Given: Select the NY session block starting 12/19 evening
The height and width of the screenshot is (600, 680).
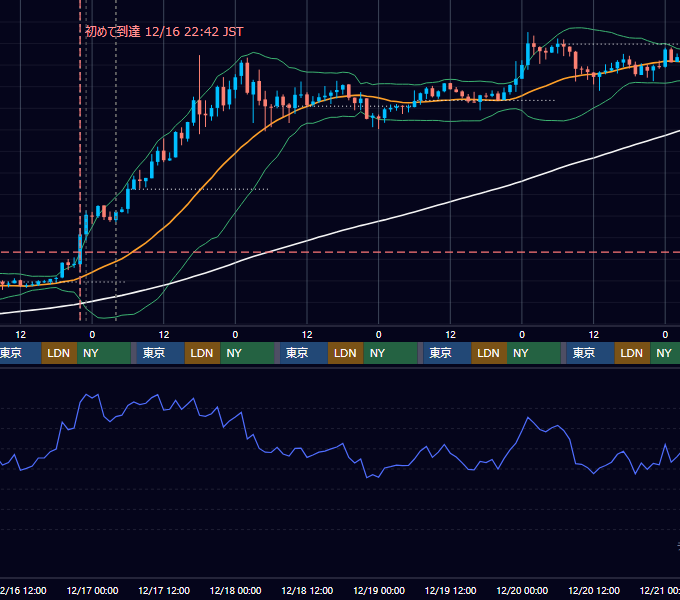Looking at the screenshot, I should [534, 353].
